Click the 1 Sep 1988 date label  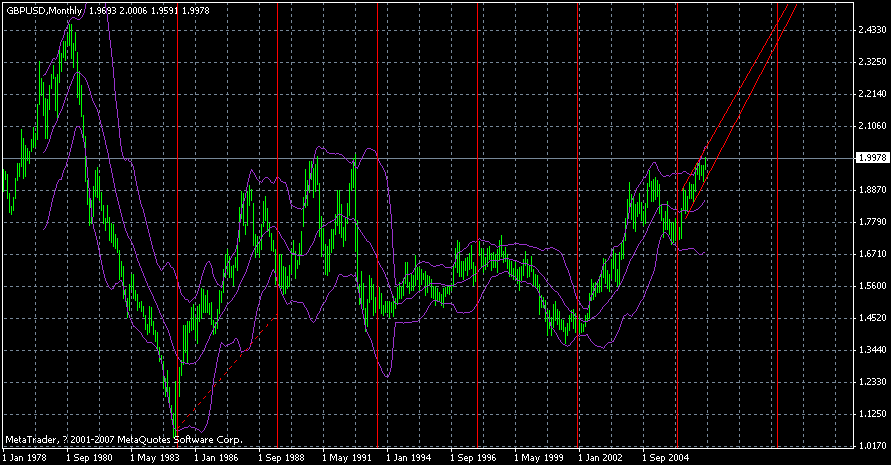(x=281, y=457)
